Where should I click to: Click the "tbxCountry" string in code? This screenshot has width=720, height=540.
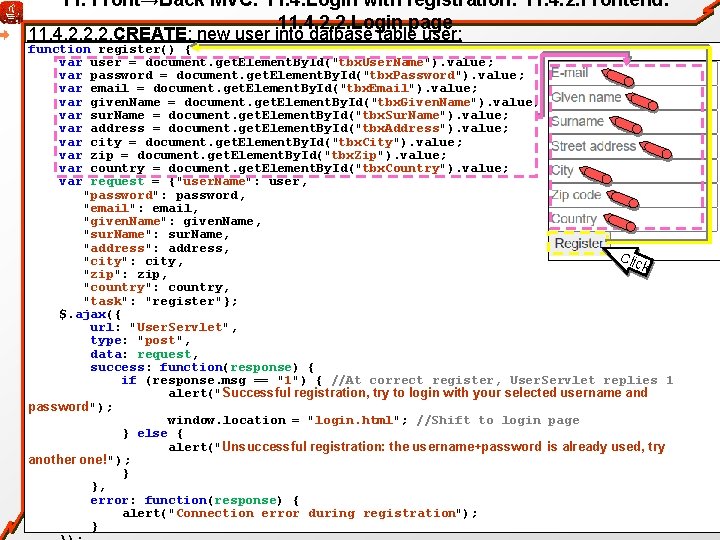[x=400, y=168]
